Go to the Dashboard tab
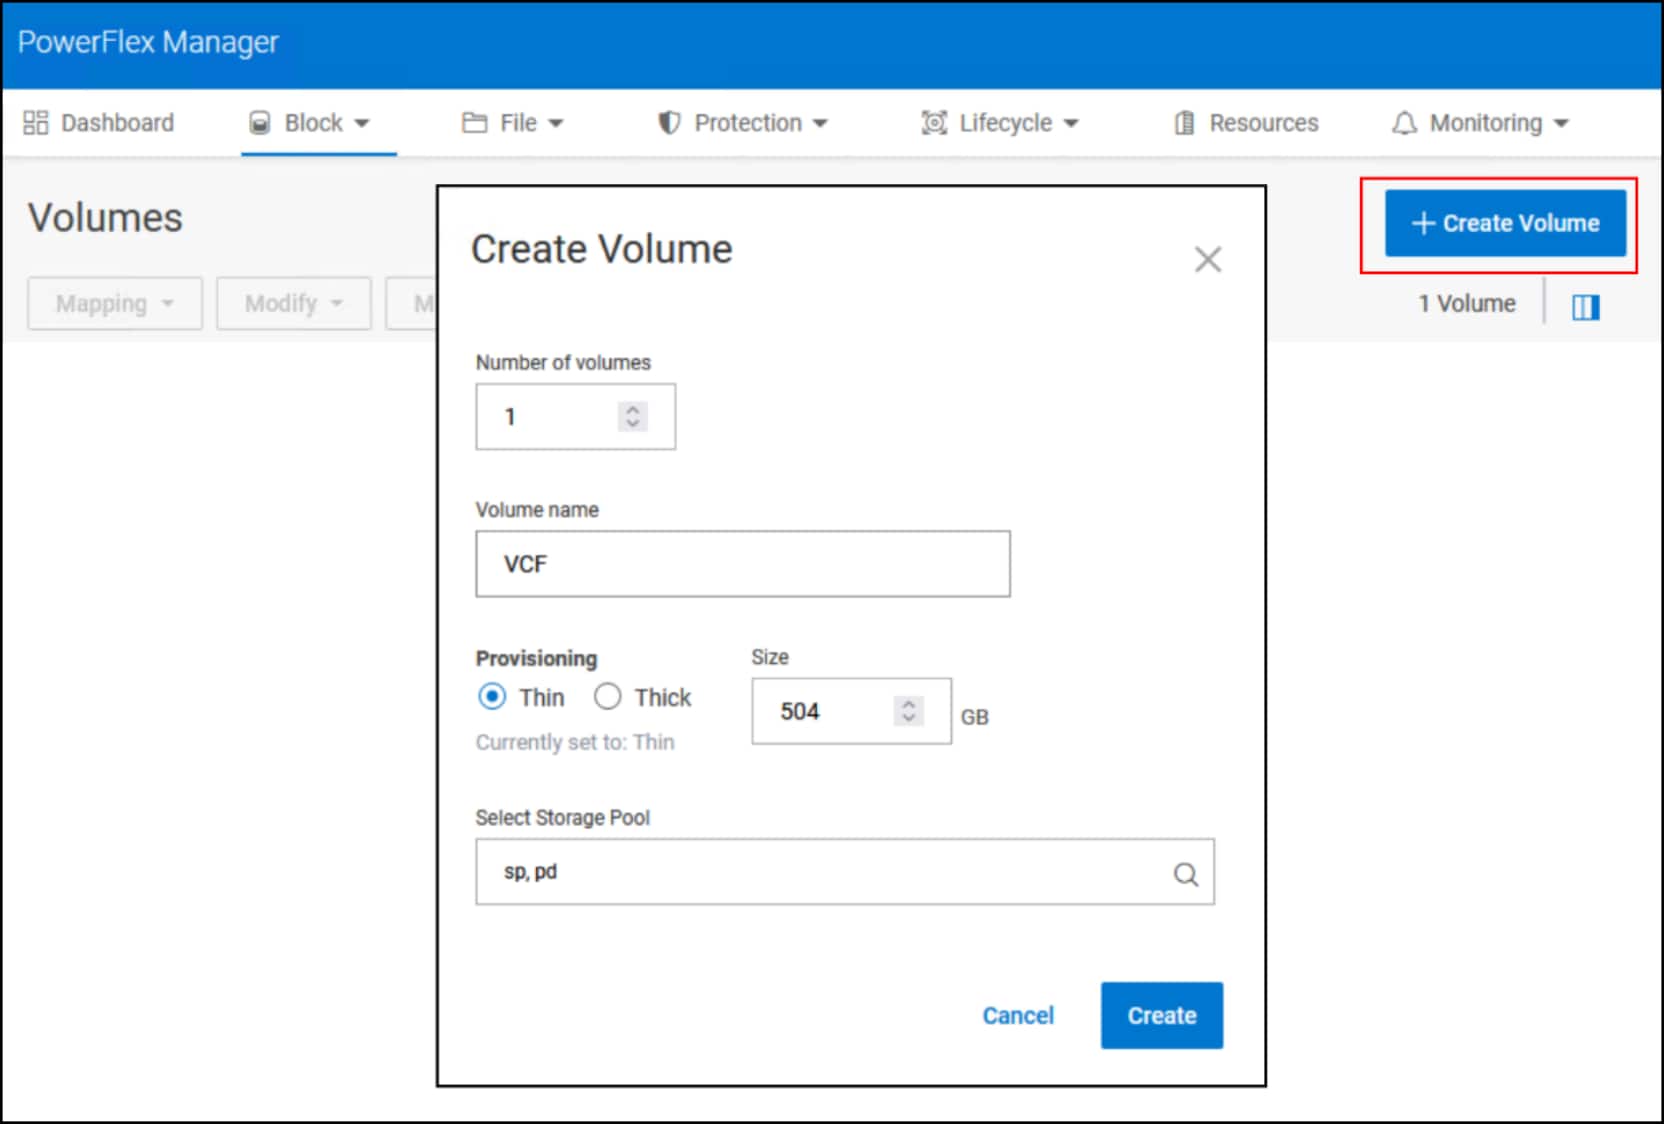Screen dimensions: 1664x1124 coord(99,122)
